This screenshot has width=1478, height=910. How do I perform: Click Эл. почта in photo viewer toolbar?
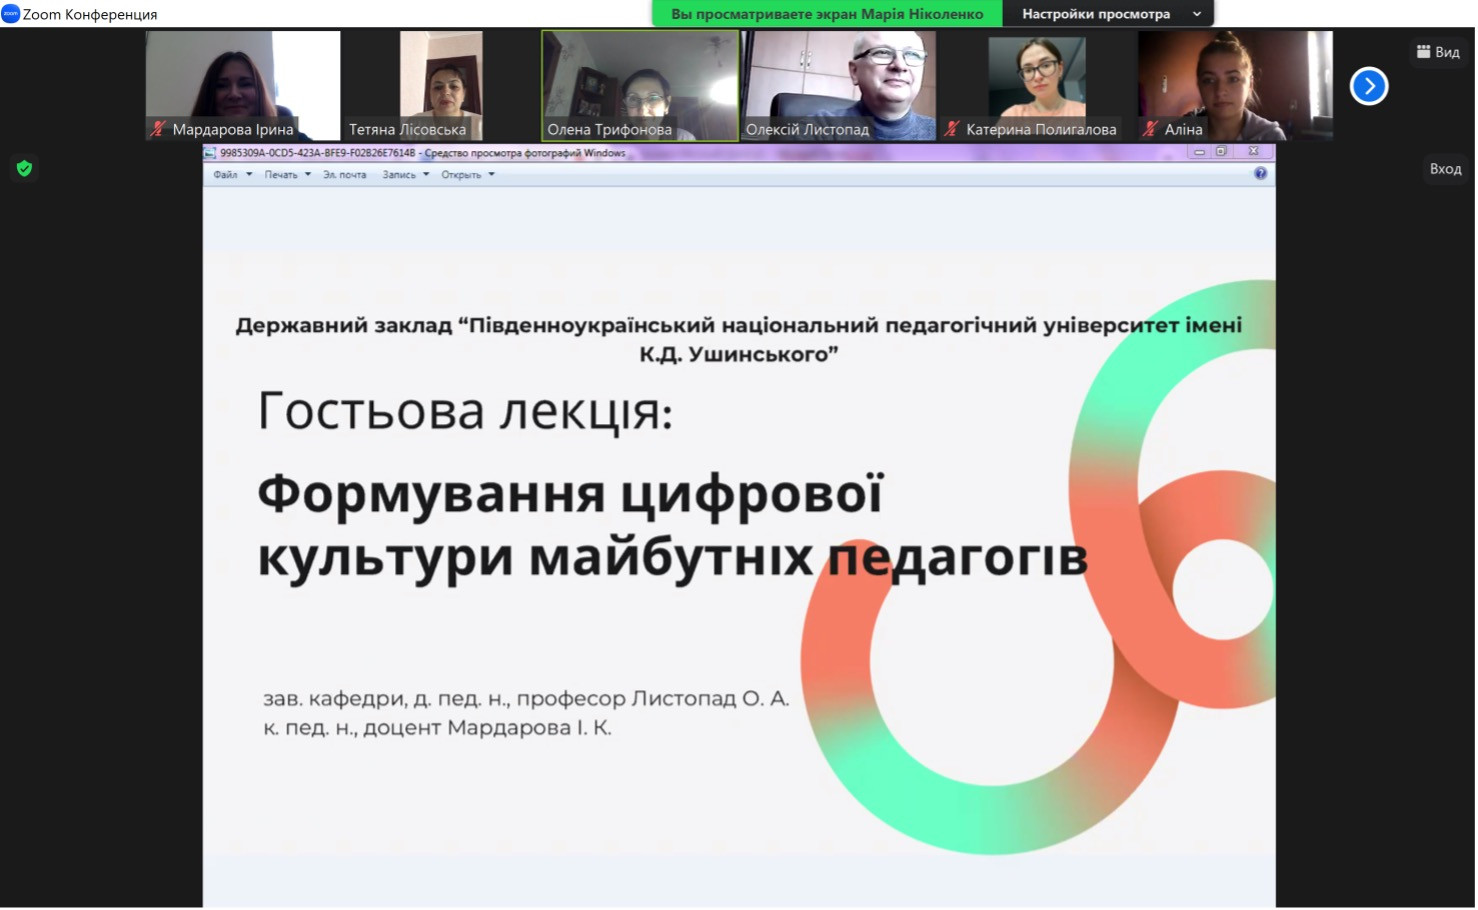coord(345,175)
